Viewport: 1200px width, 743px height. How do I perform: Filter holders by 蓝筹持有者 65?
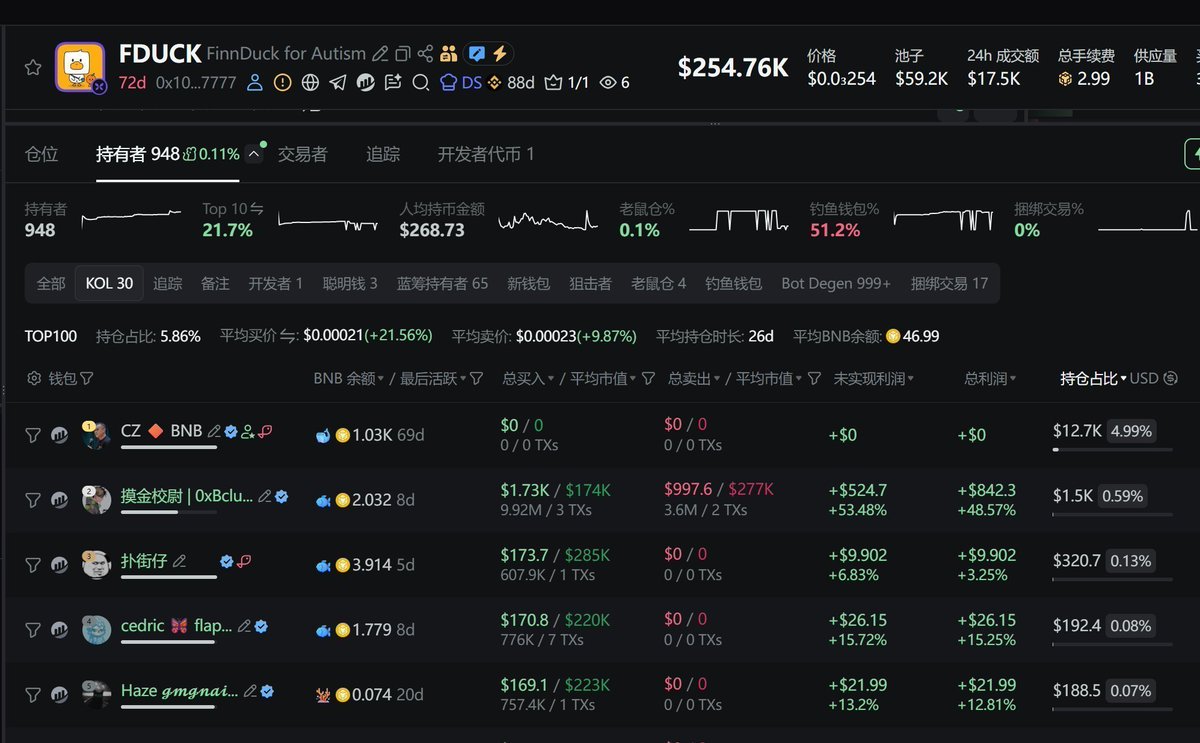point(442,283)
